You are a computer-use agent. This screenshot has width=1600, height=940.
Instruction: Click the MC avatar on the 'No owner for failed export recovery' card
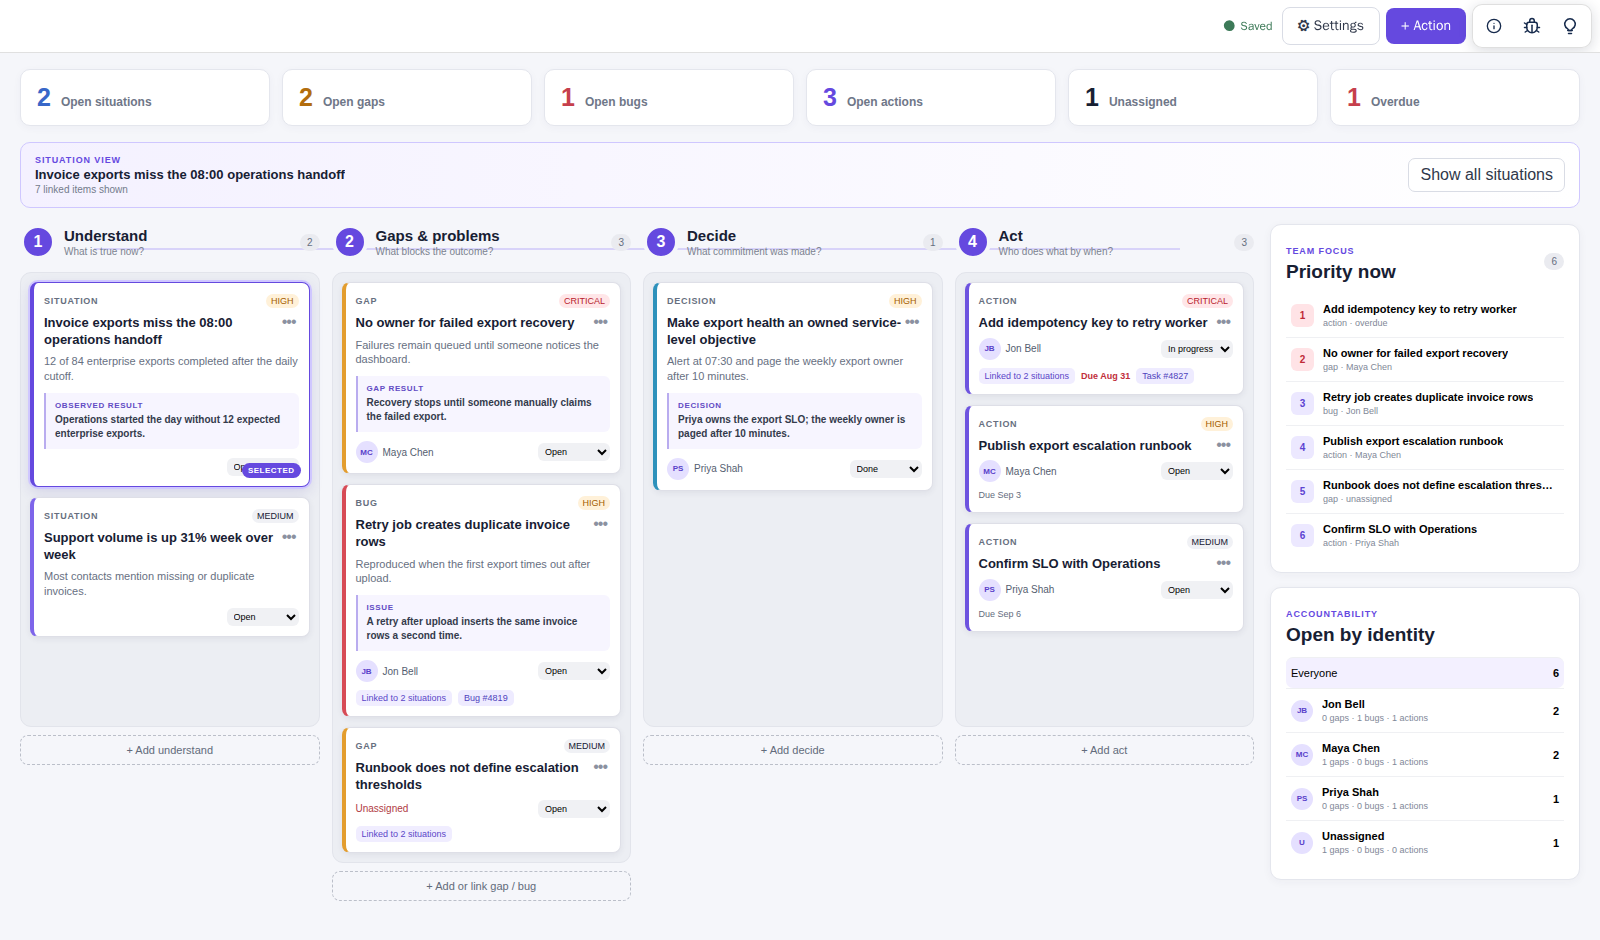click(366, 452)
